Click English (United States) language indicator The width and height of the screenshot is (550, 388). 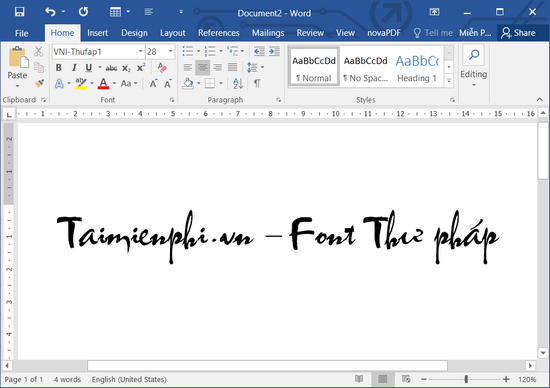129,379
